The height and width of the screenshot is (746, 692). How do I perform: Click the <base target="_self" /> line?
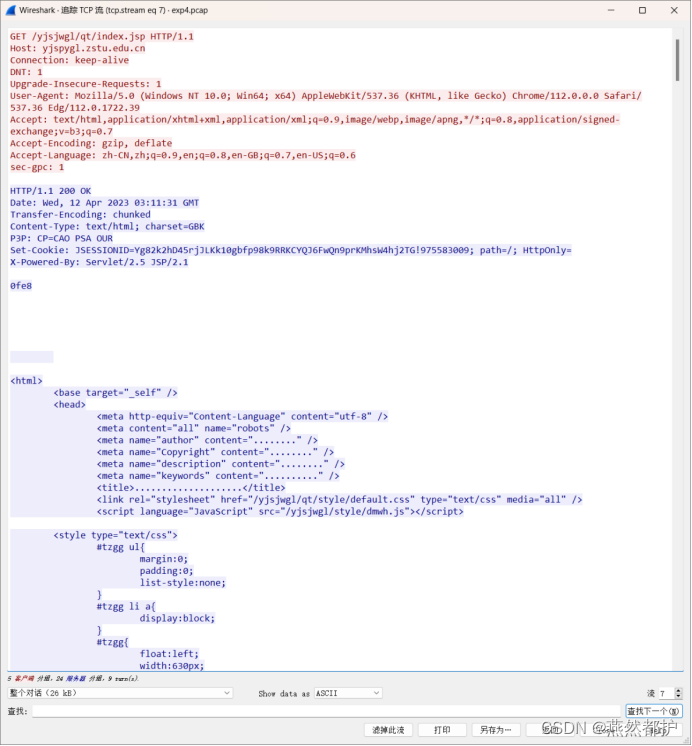pyautogui.click(x=115, y=393)
